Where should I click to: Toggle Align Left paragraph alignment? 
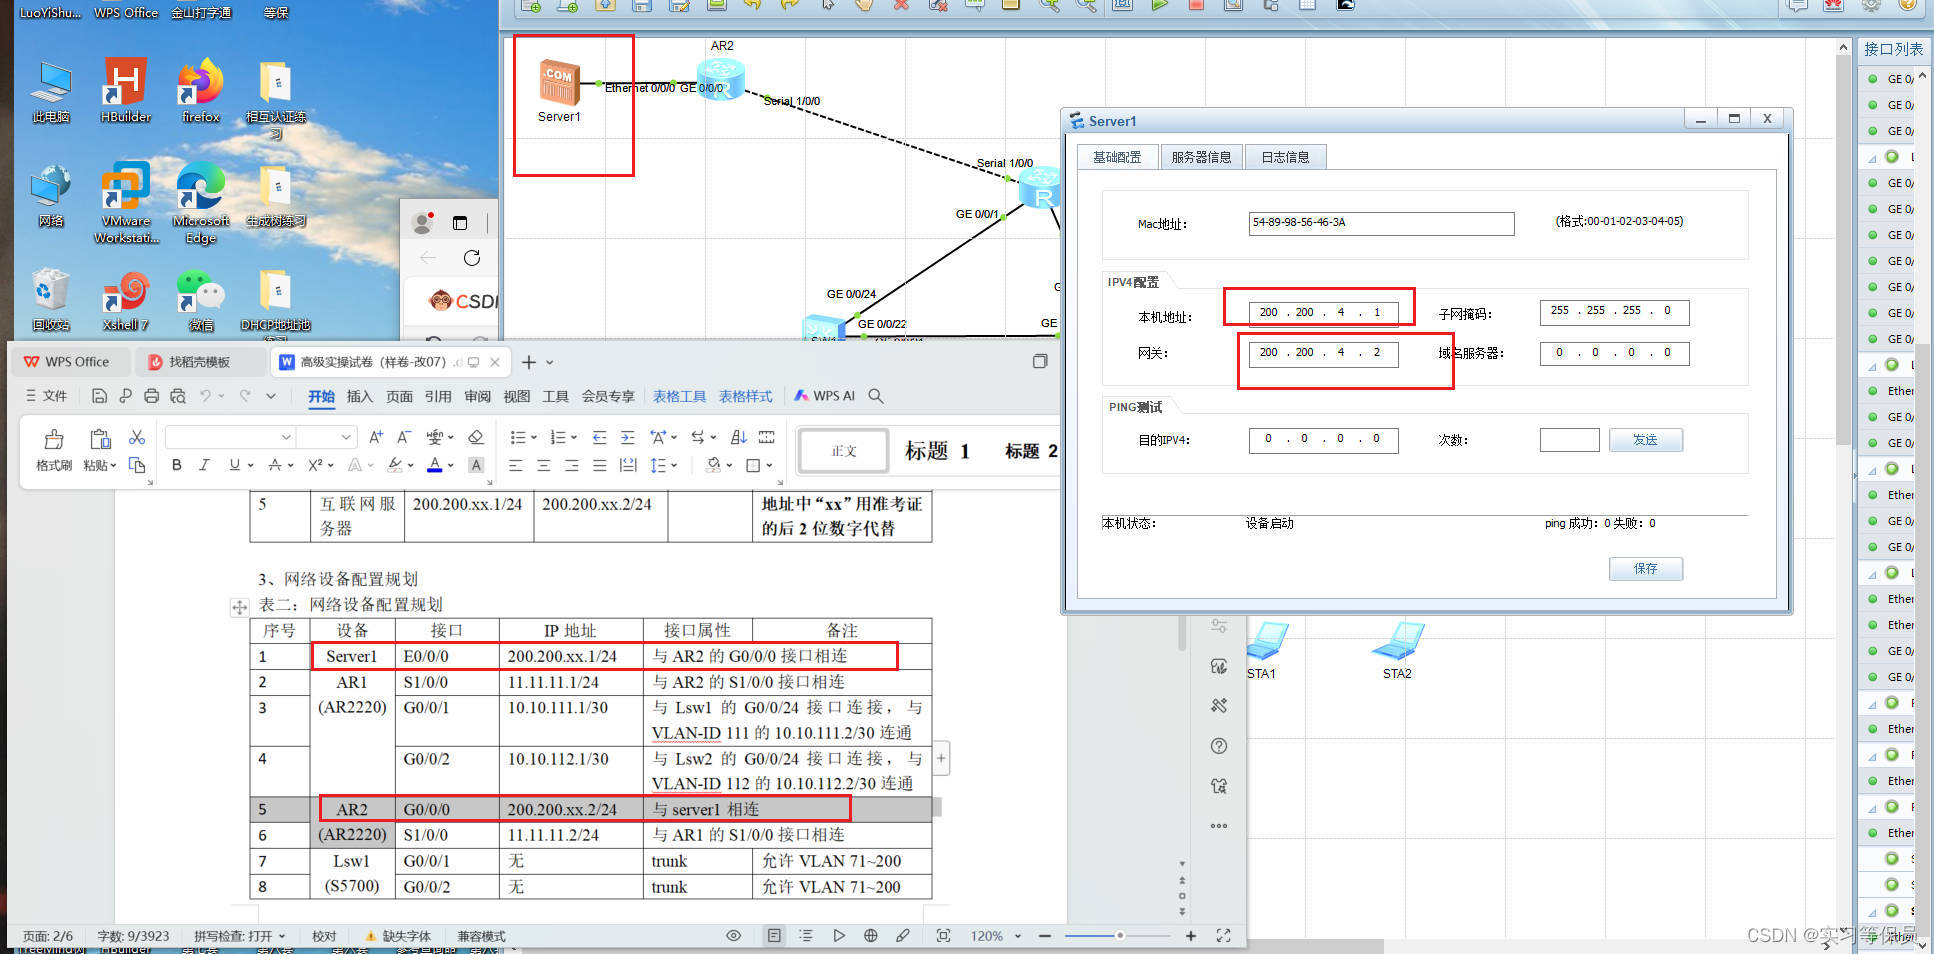click(x=515, y=465)
